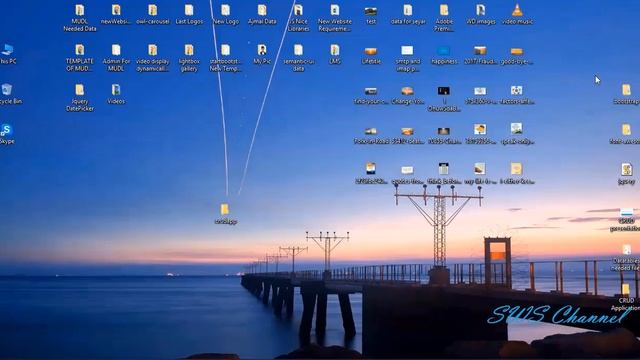Screen dimensions: 640x360
Task: Select the CRUD Application folder
Action: [x=625, y=297]
